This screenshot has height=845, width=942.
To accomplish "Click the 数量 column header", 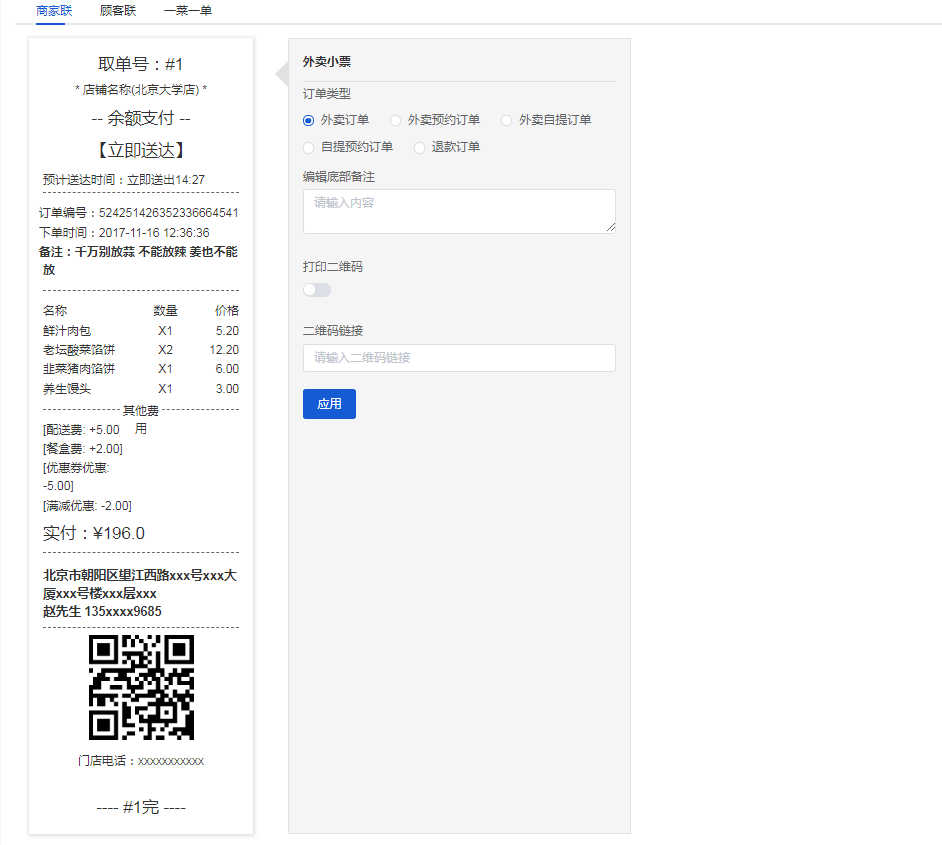I will click(165, 310).
